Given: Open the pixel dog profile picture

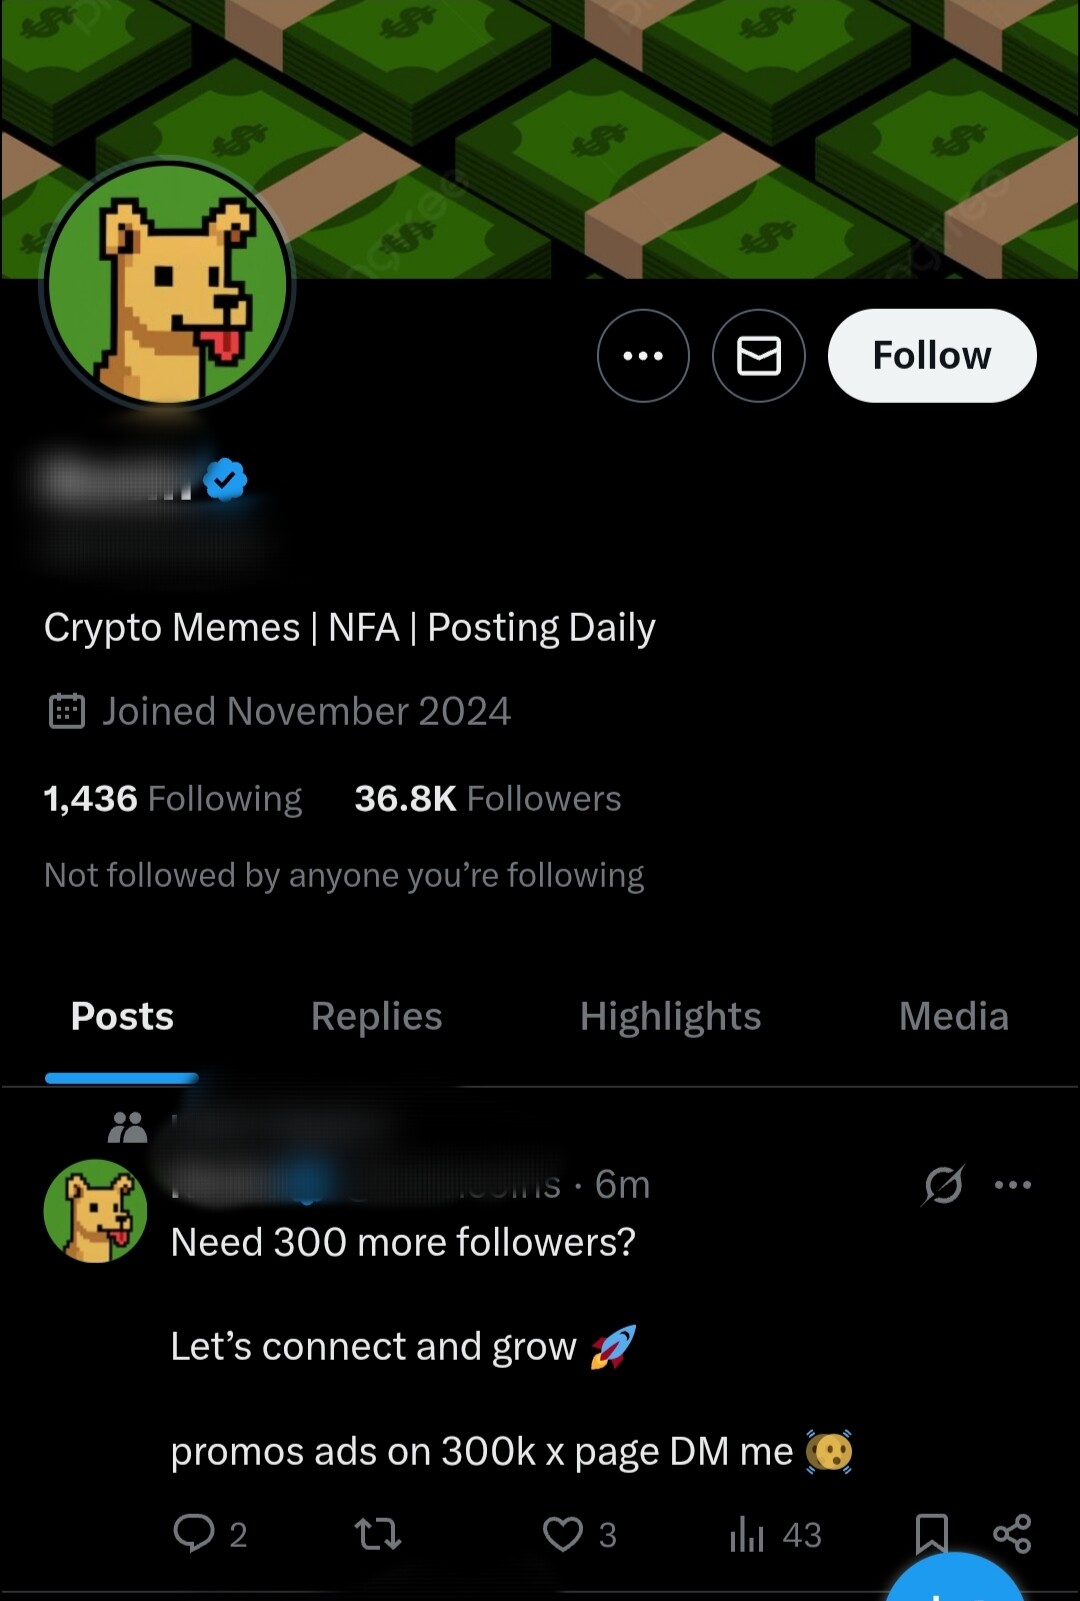Looking at the screenshot, I should point(168,285).
